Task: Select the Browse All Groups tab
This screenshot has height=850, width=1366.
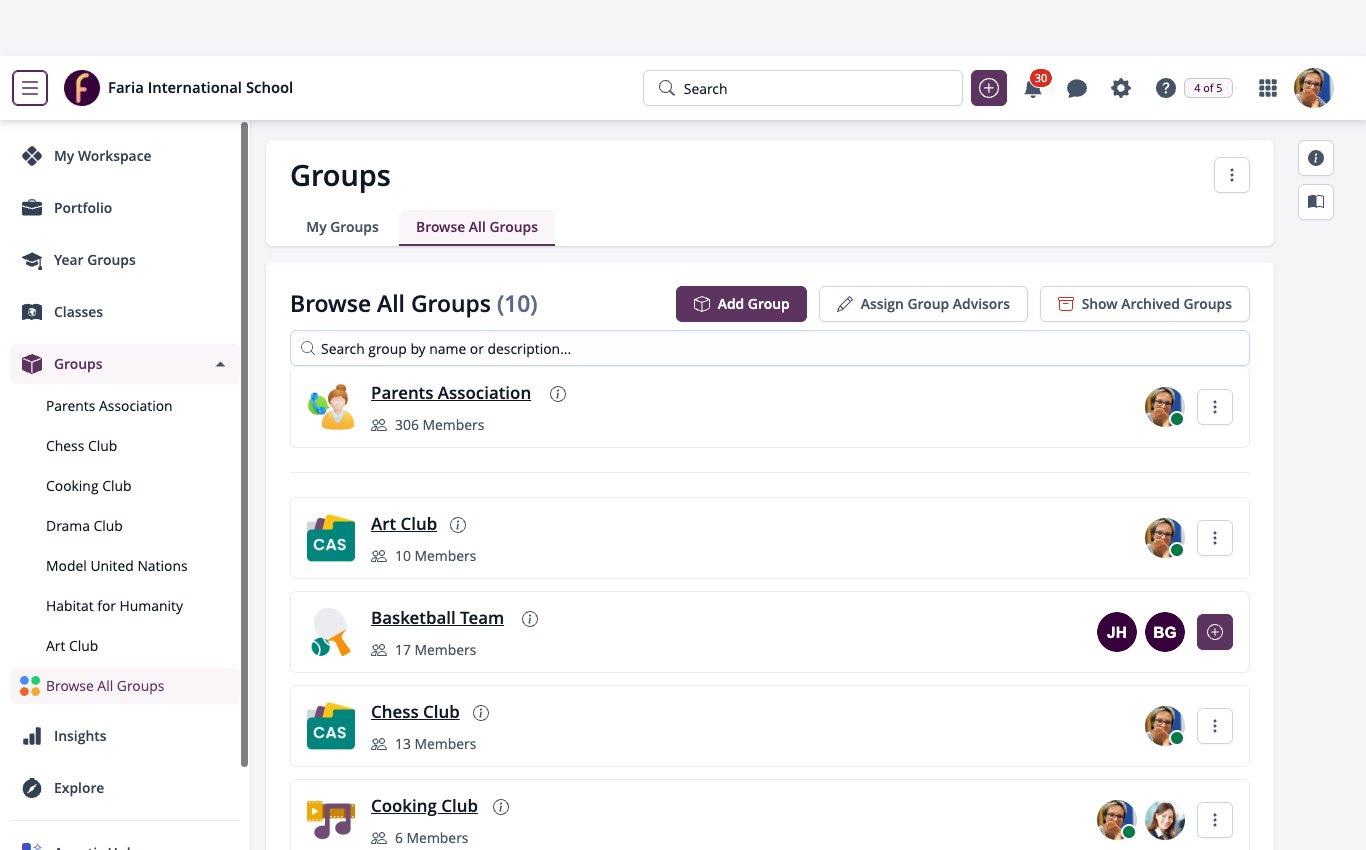Action: 477,227
